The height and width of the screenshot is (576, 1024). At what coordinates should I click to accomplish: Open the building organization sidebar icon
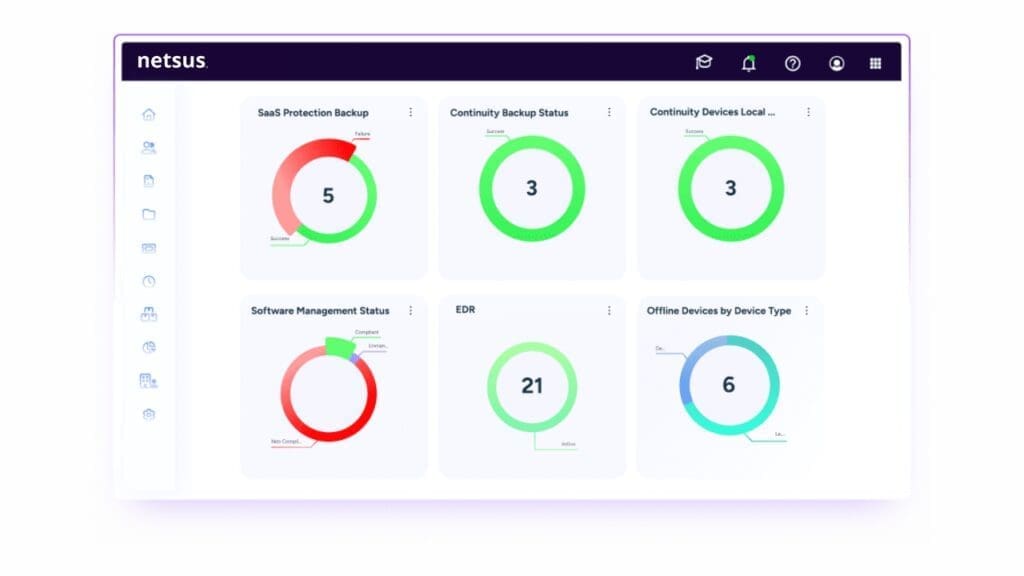(x=149, y=381)
